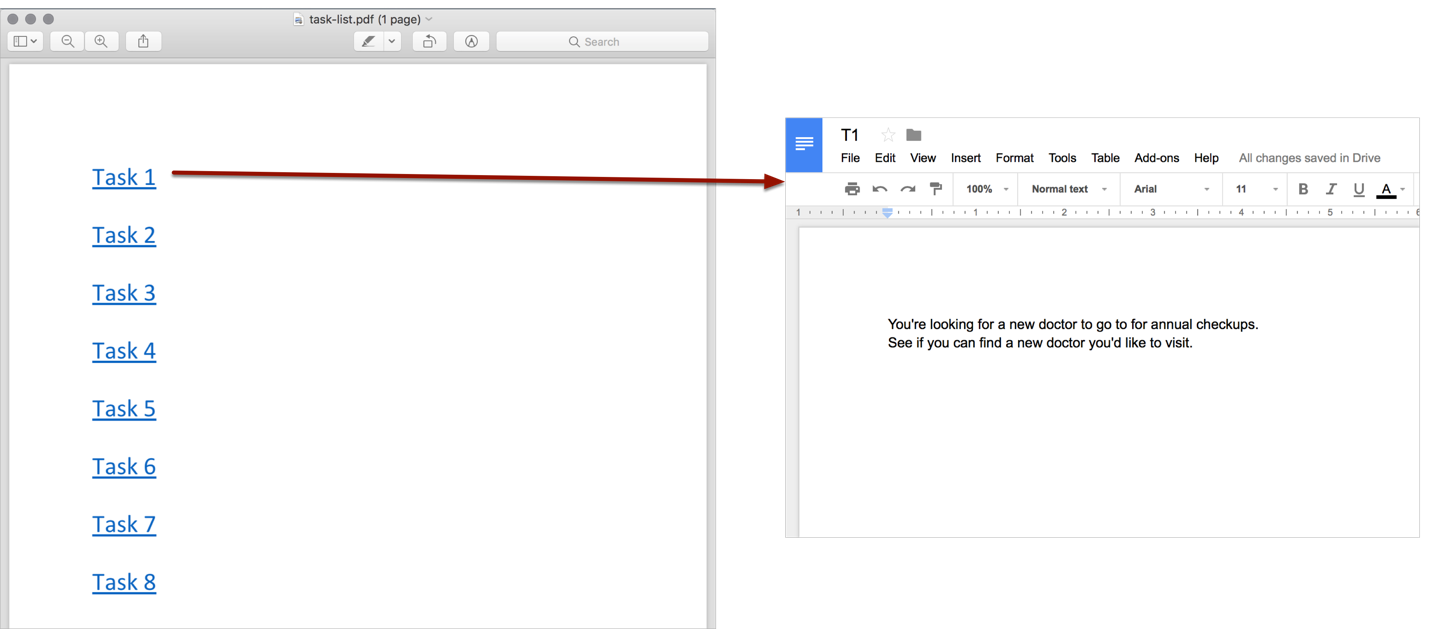Select the highlight pen tool
The height and width of the screenshot is (629, 1429).
369,41
